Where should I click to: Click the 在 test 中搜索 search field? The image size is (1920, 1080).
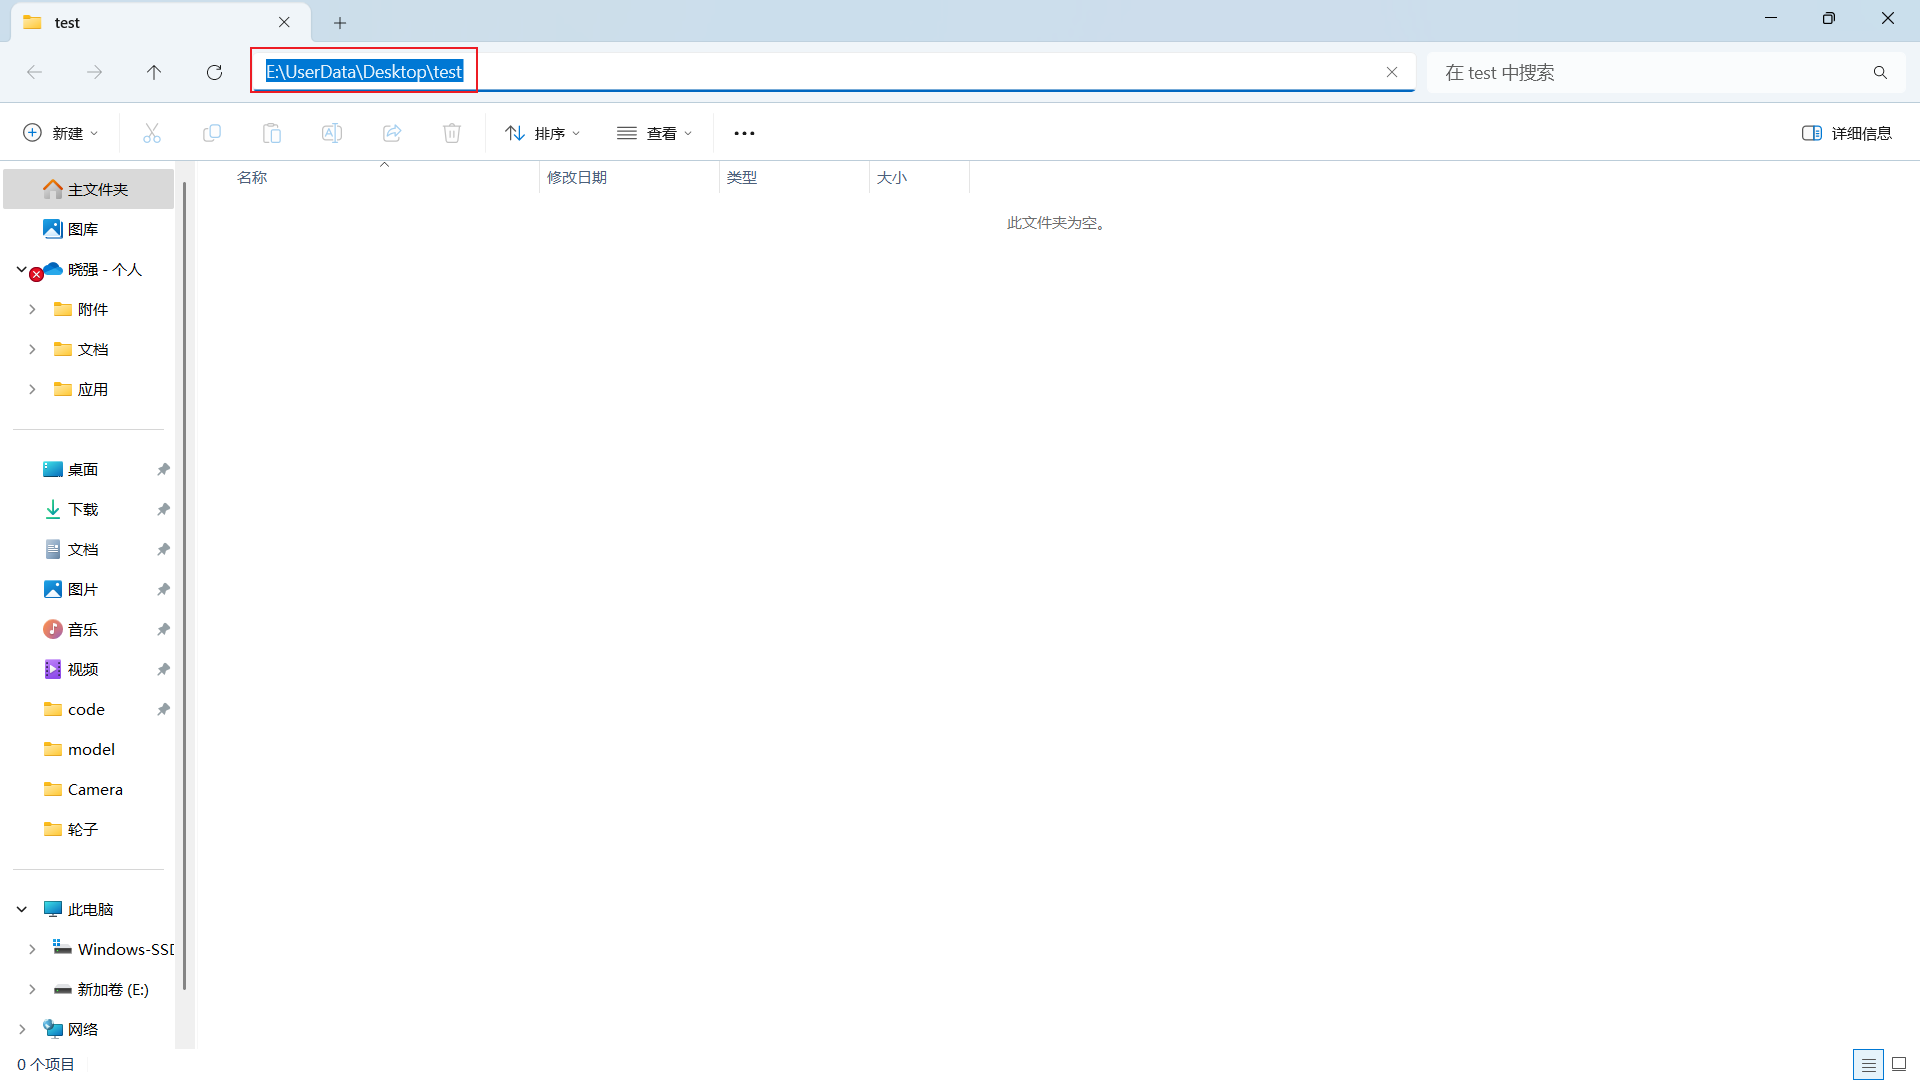[1650, 72]
